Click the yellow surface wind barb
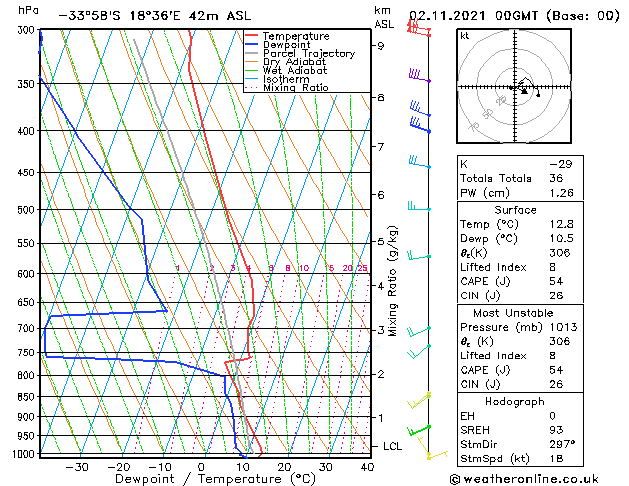This screenshot has height=486, width=629. (x=432, y=448)
